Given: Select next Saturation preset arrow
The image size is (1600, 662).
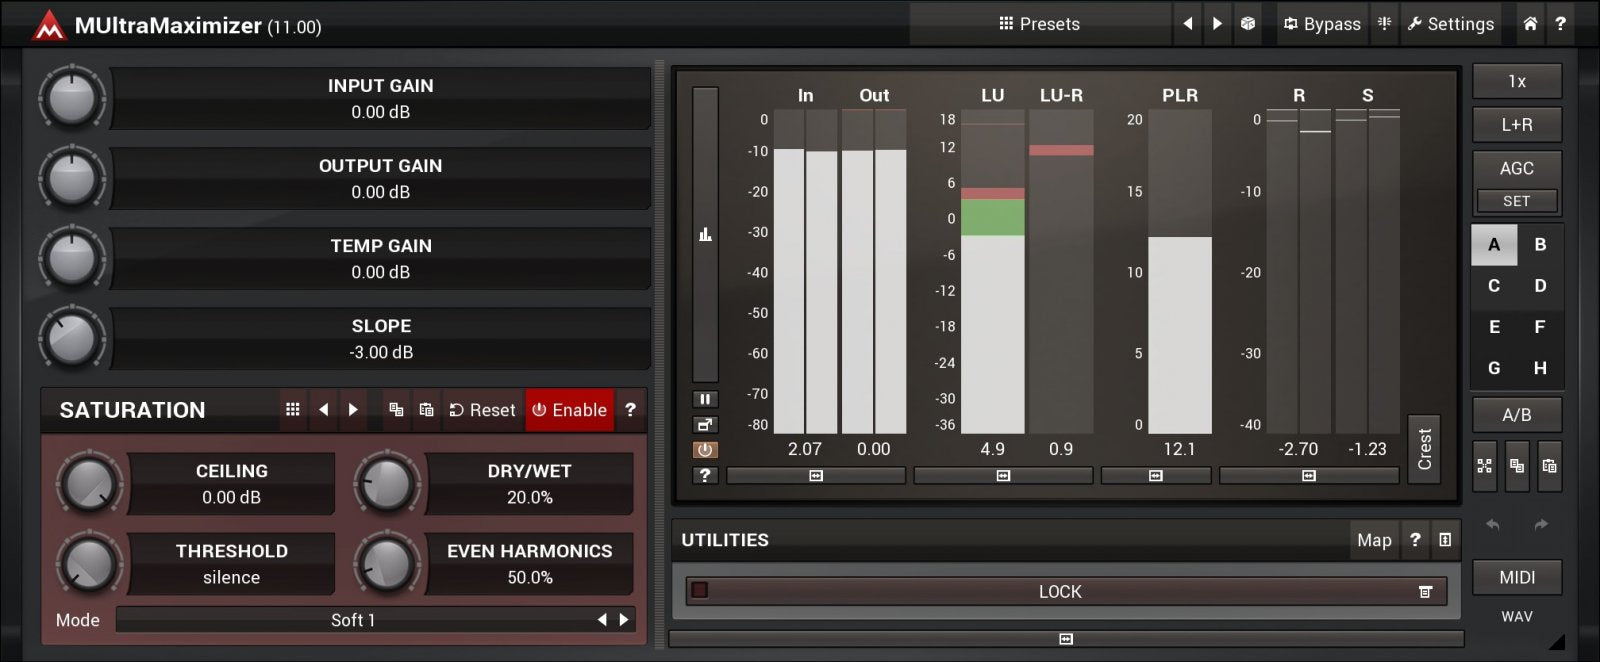Looking at the screenshot, I should point(353,410).
